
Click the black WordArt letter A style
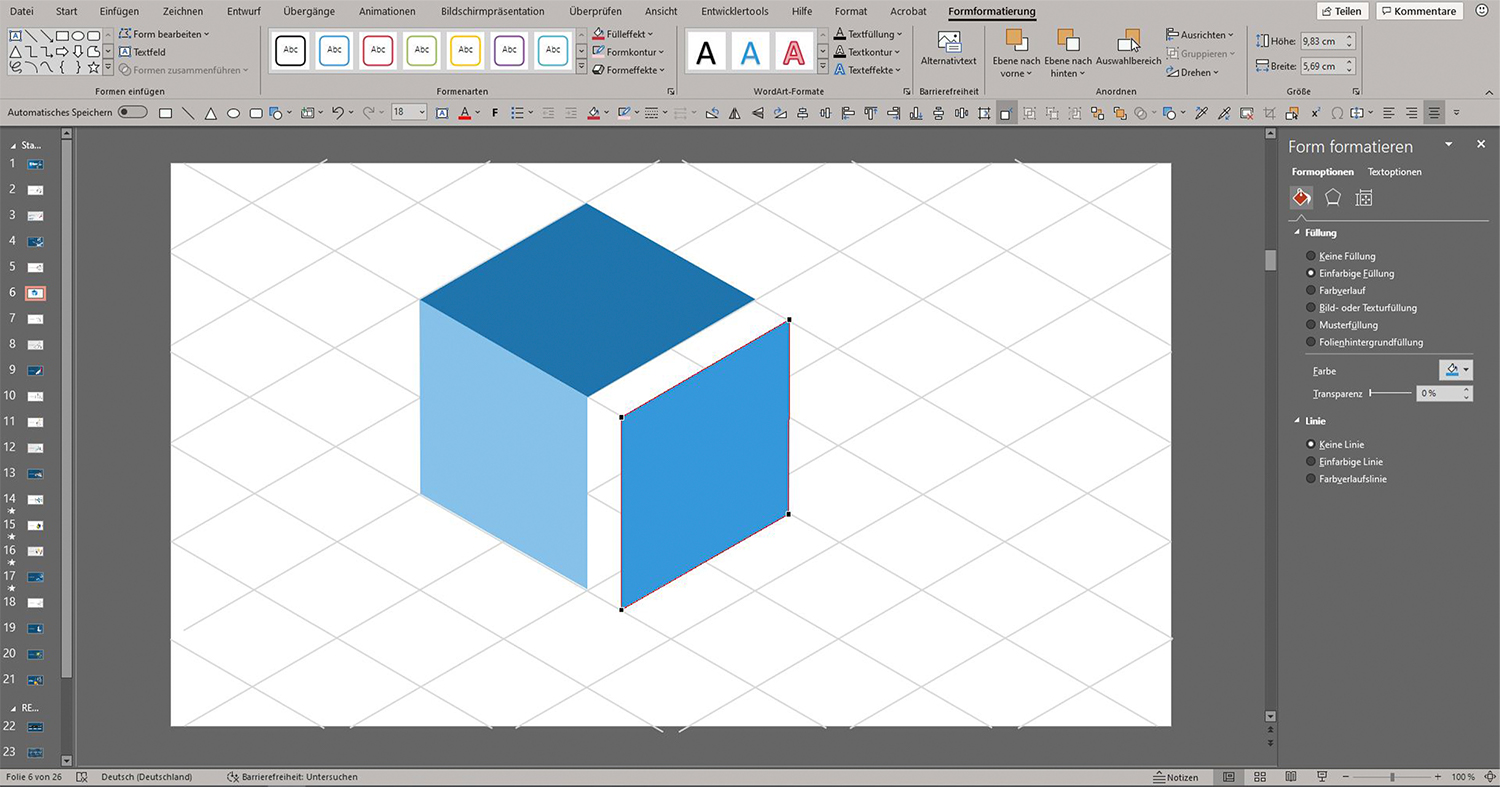(706, 53)
